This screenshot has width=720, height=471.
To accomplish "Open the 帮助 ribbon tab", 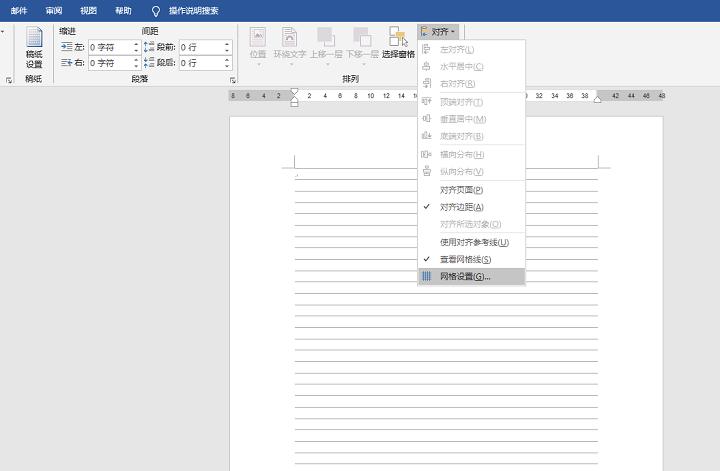I will (123, 11).
